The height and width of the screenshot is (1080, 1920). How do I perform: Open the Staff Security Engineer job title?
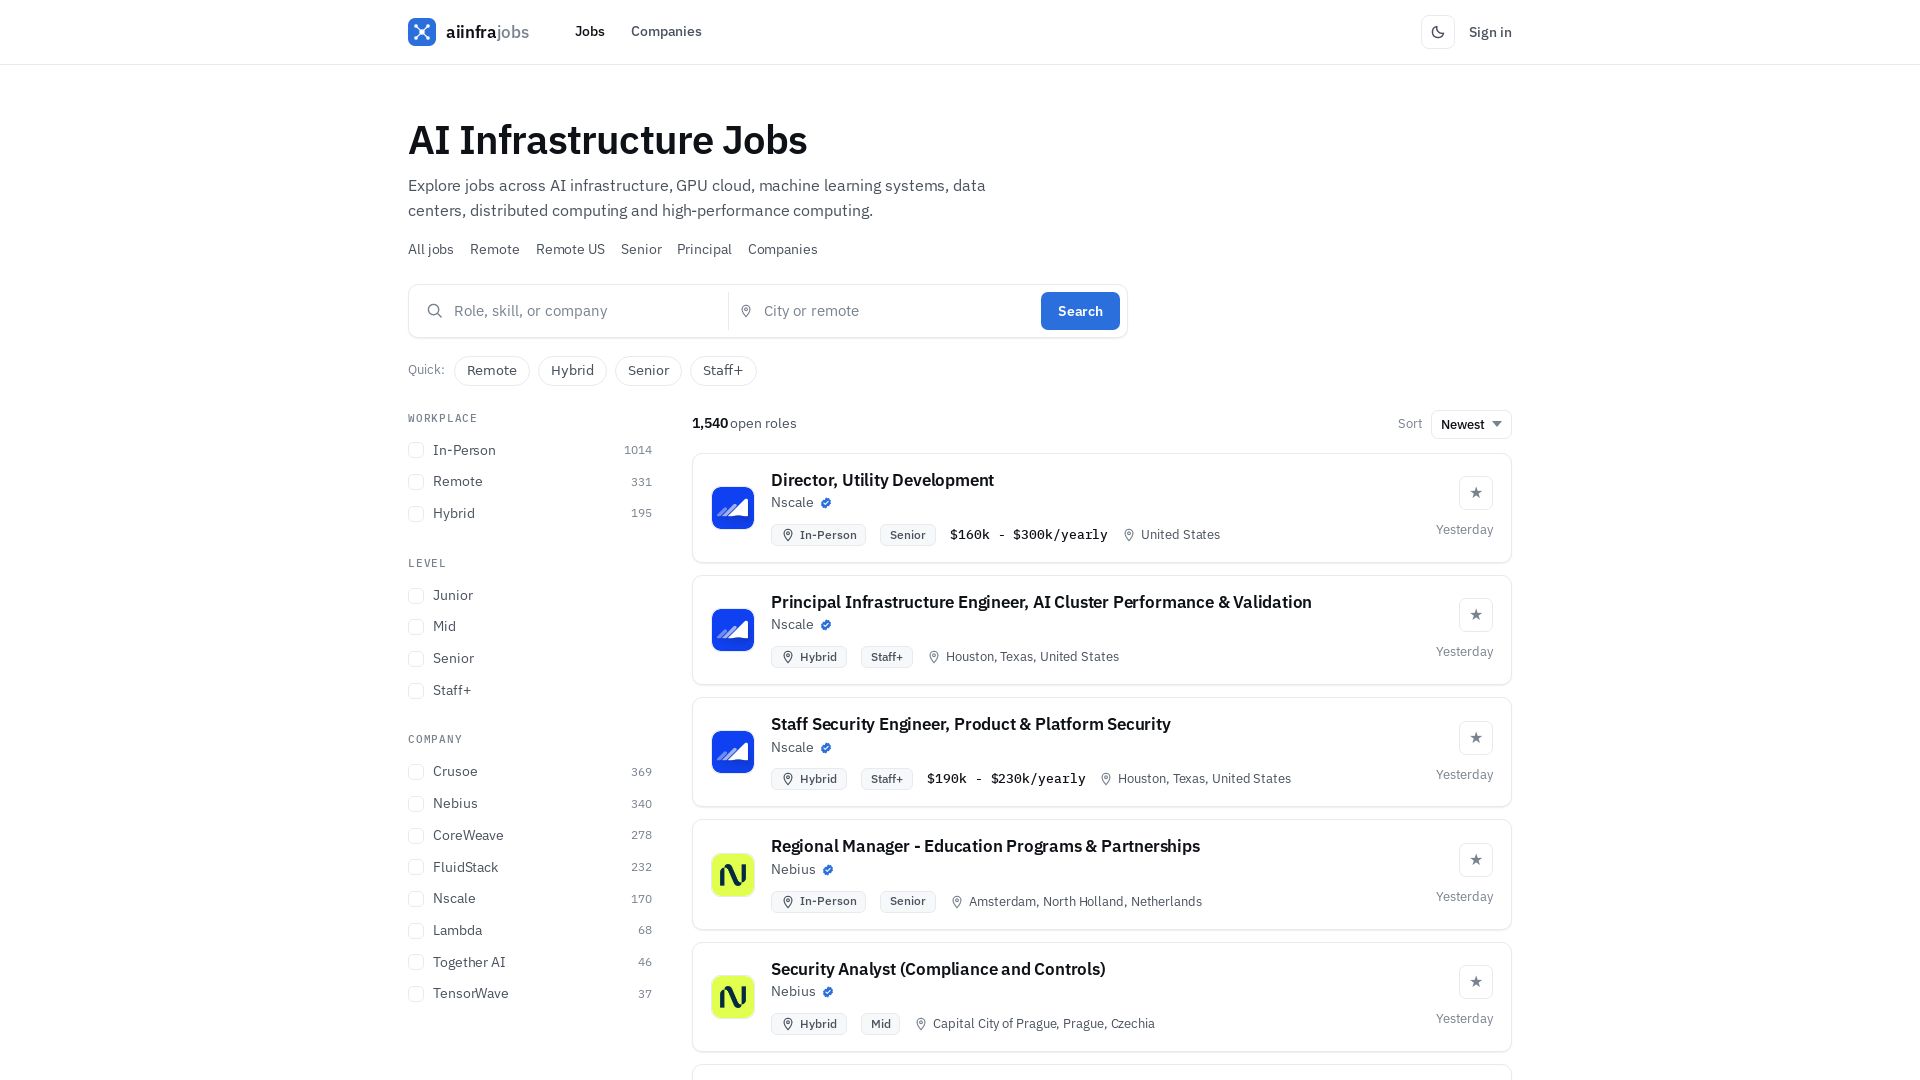tap(970, 725)
